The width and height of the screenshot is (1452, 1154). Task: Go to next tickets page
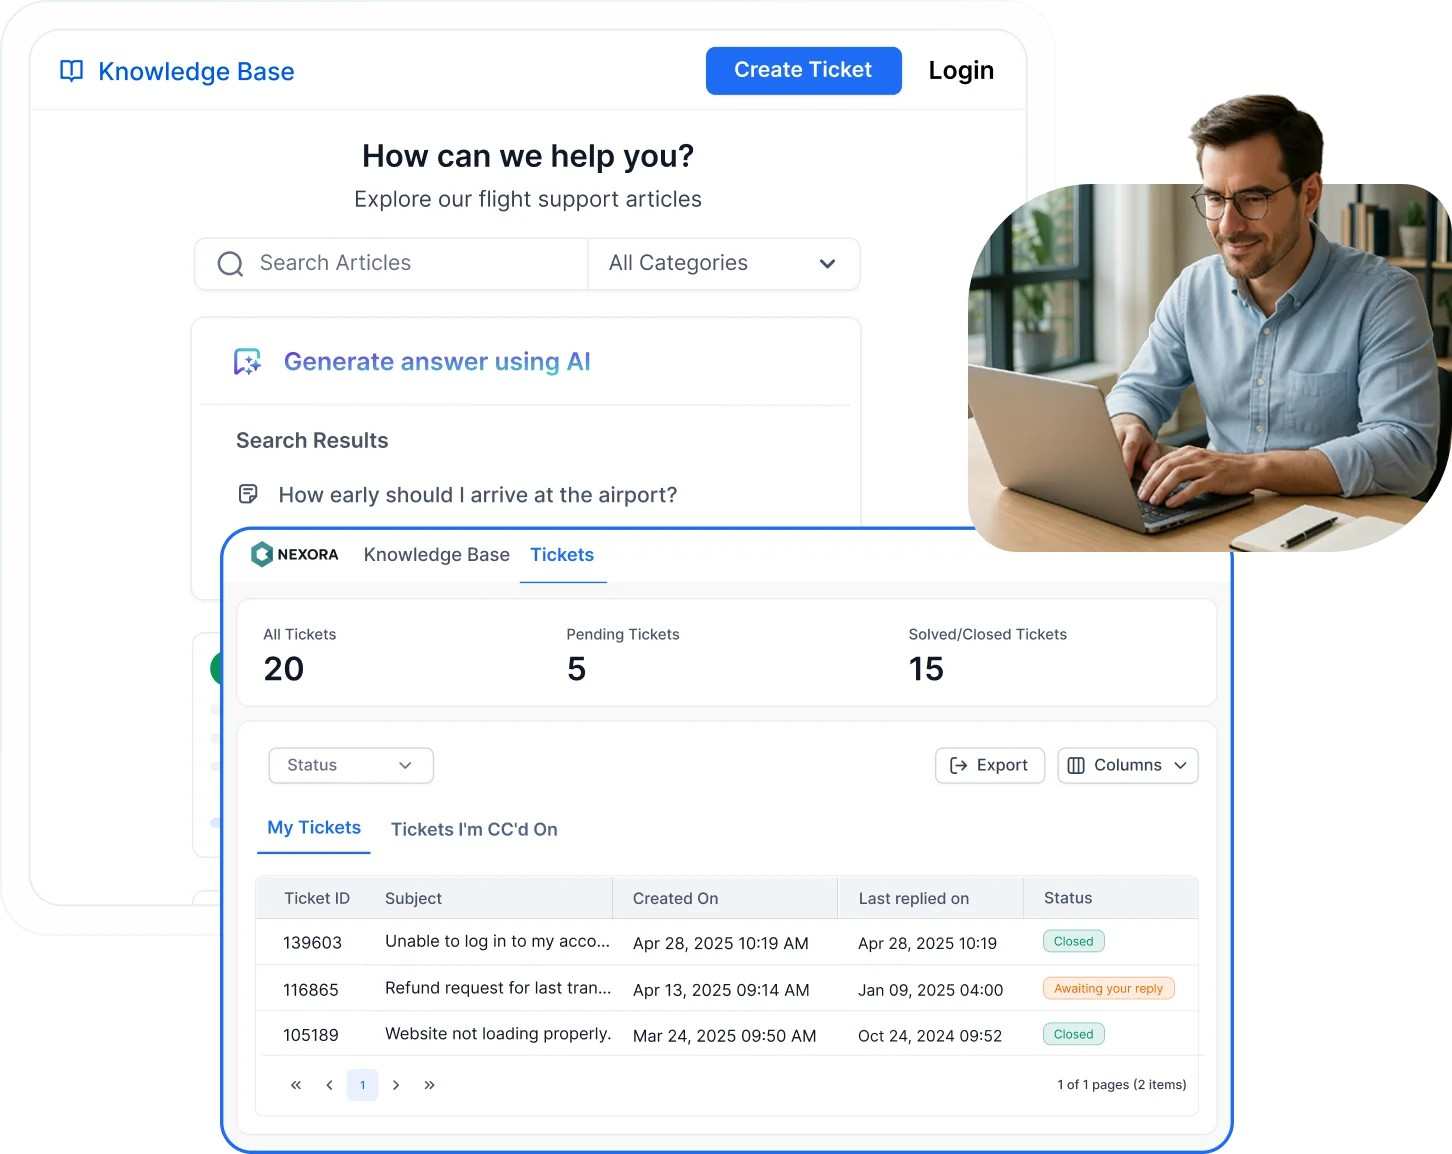click(x=396, y=1085)
